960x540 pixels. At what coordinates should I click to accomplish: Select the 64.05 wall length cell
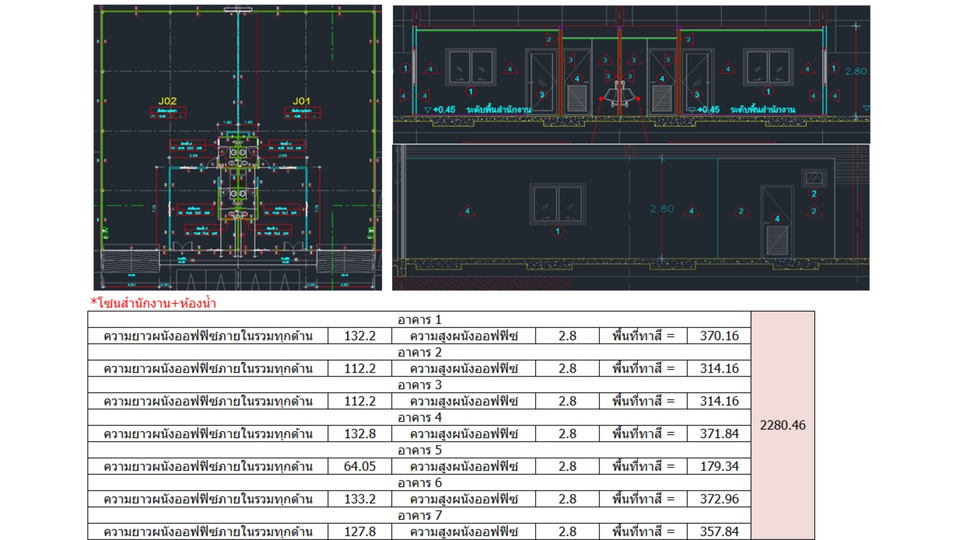[360, 466]
